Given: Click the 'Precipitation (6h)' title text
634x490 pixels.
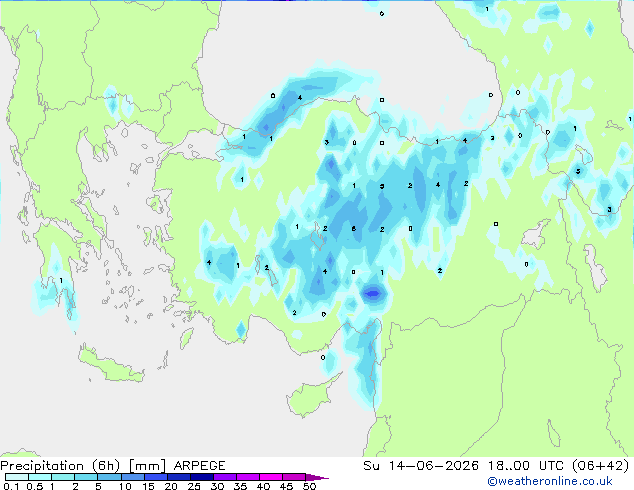Looking at the screenshot, I should (60, 466).
